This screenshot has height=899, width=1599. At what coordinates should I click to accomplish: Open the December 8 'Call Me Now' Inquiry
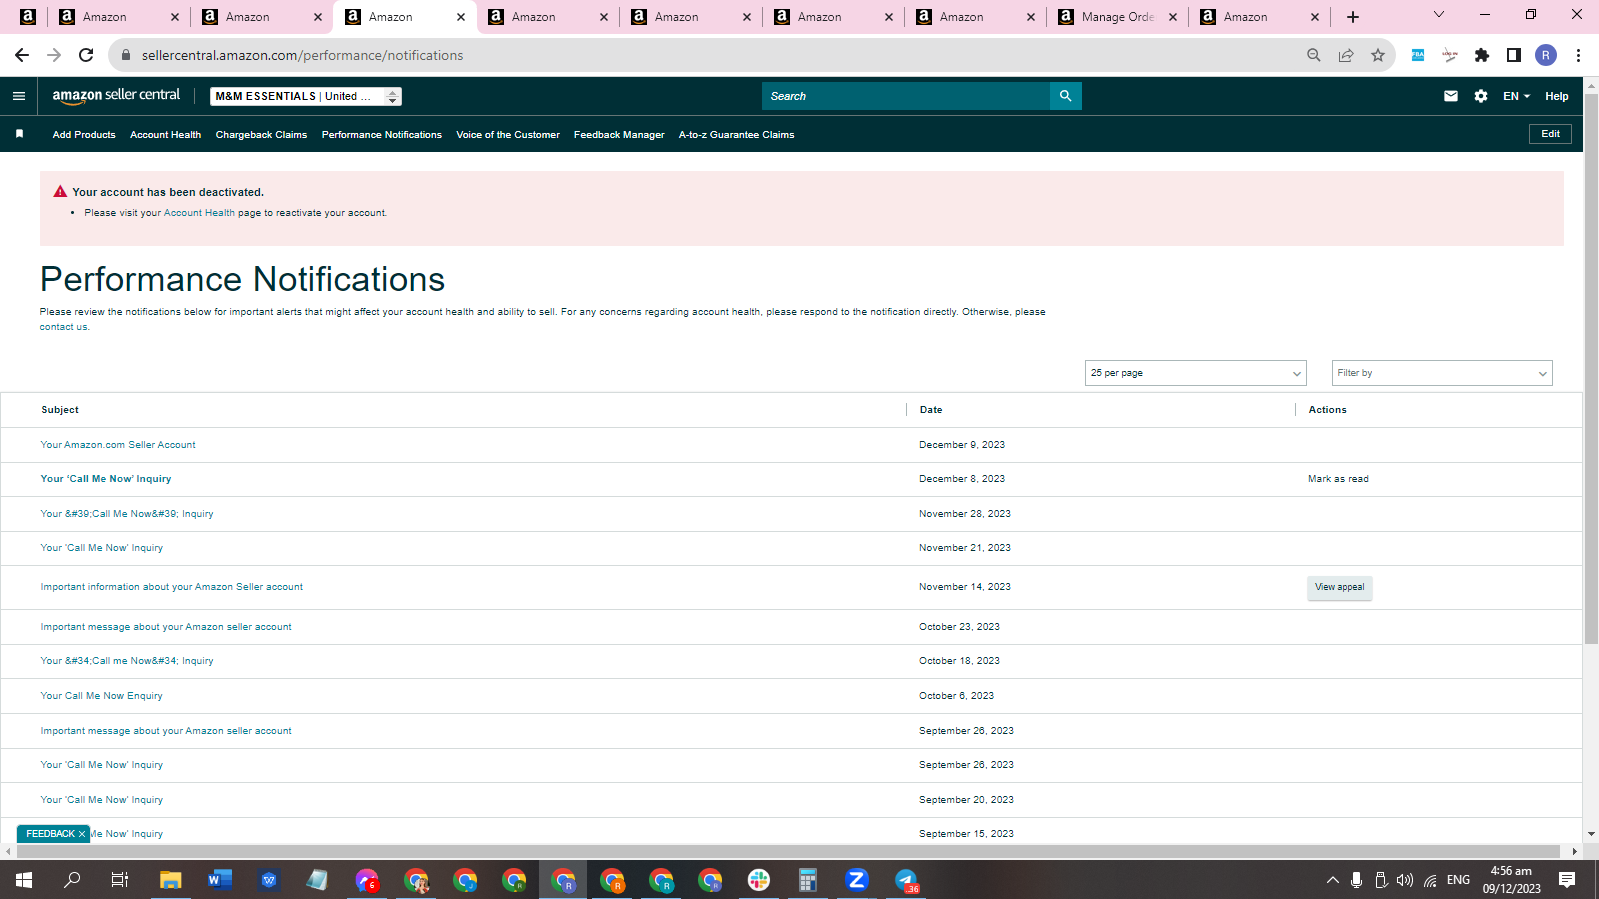(105, 479)
